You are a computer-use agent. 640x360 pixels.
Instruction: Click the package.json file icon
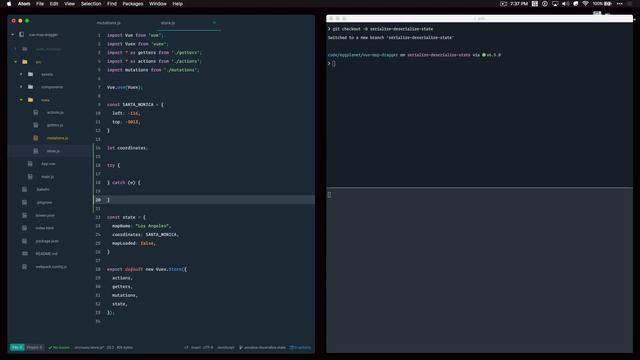tap(25, 241)
